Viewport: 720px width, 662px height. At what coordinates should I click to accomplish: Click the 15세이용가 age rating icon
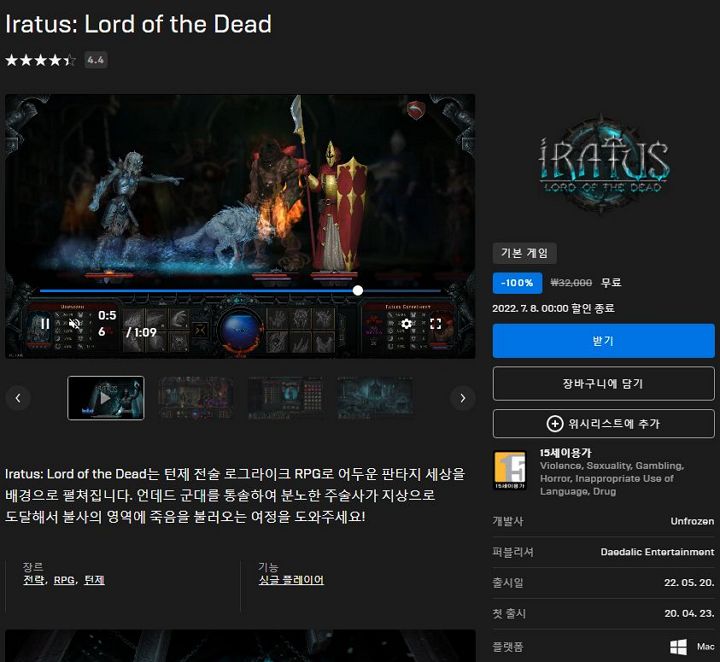pos(510,471)
